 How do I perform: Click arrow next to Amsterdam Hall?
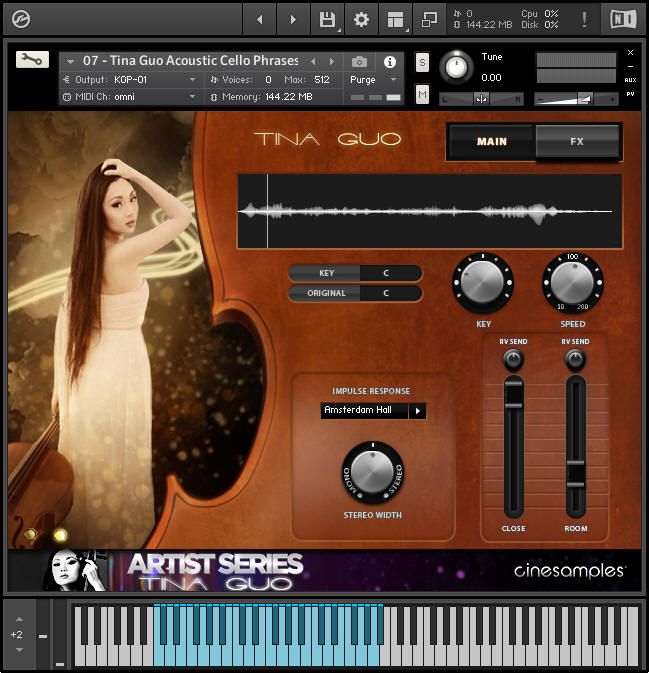point(417,411)
